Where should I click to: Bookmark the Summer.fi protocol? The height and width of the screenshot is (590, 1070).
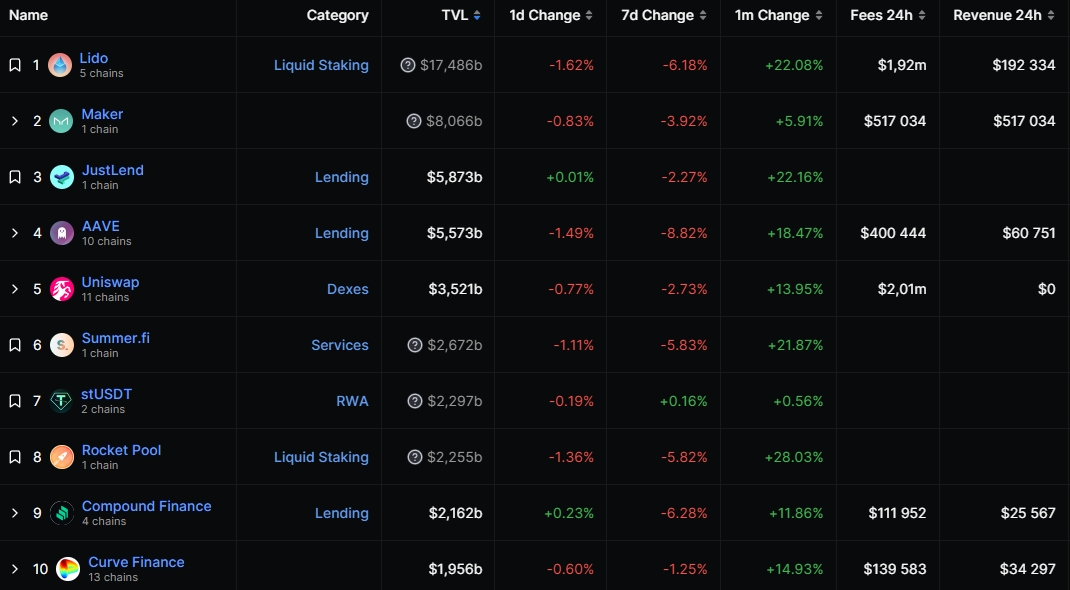(14, 345)
